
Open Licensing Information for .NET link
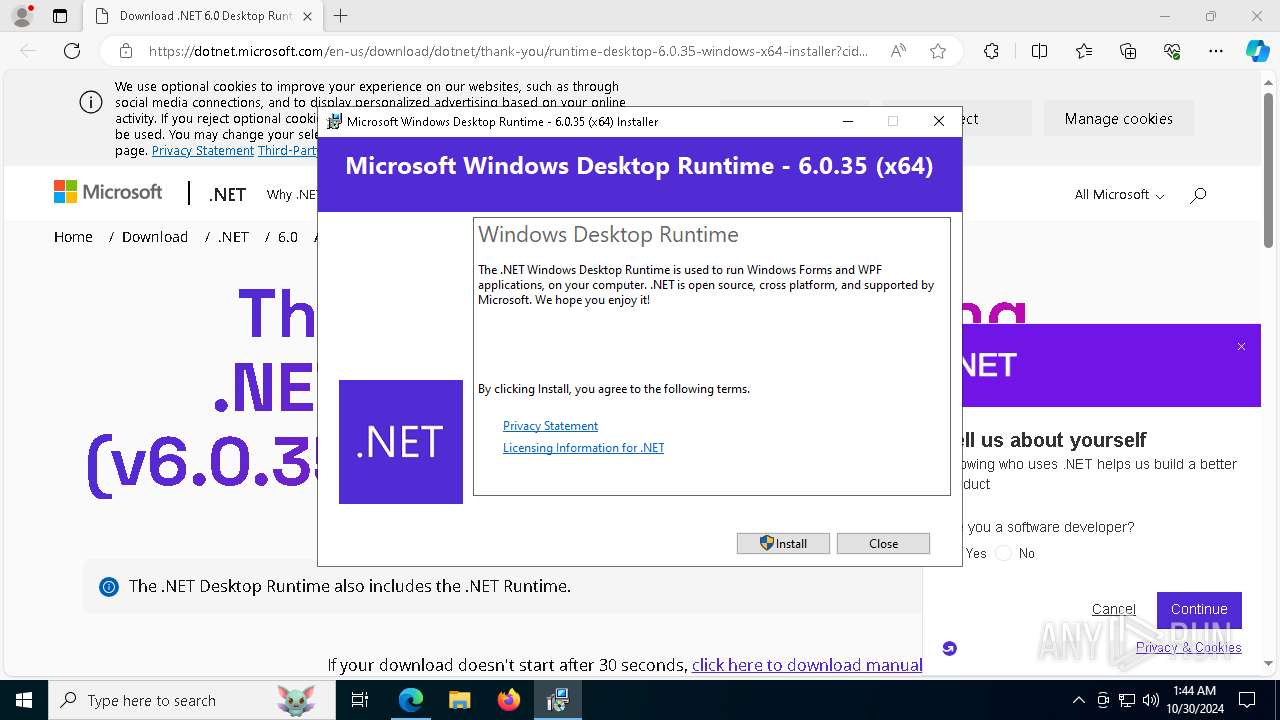[583, 447]
